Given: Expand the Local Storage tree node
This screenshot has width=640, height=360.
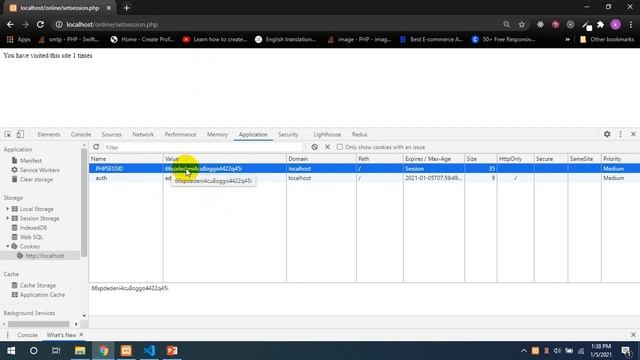Looking at the screenshot, I should (x=7, y=209).
